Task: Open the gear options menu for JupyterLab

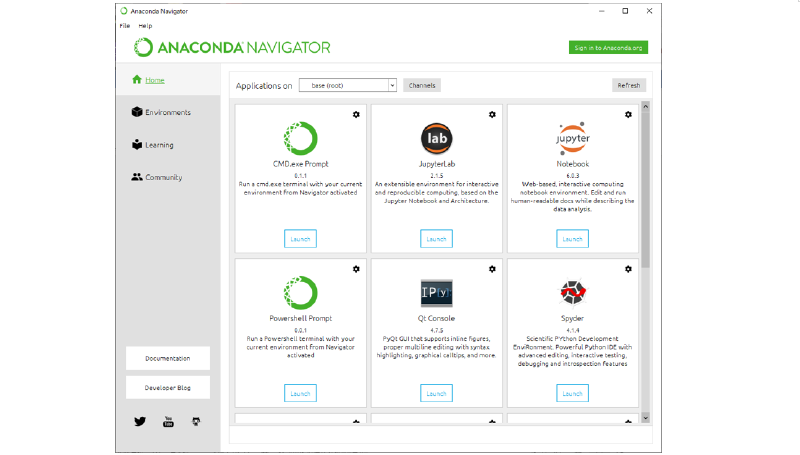Action: coord(492,115)
